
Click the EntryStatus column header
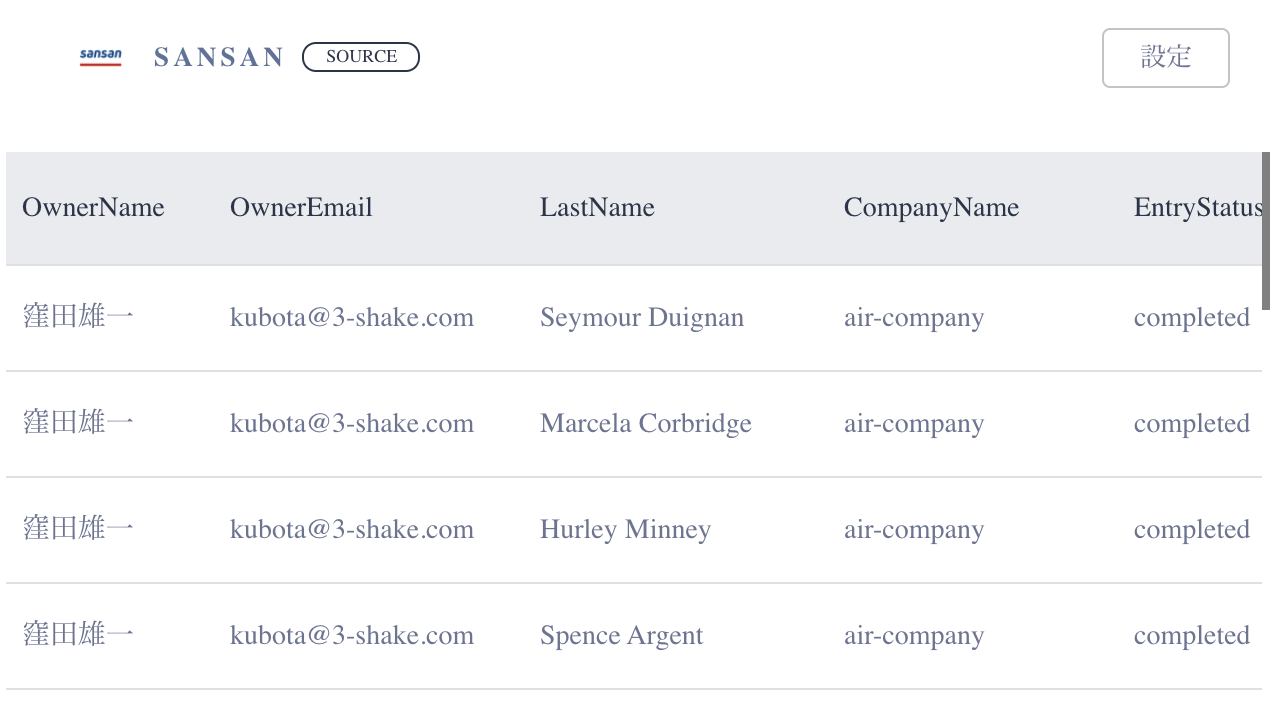coord(1197,208)
